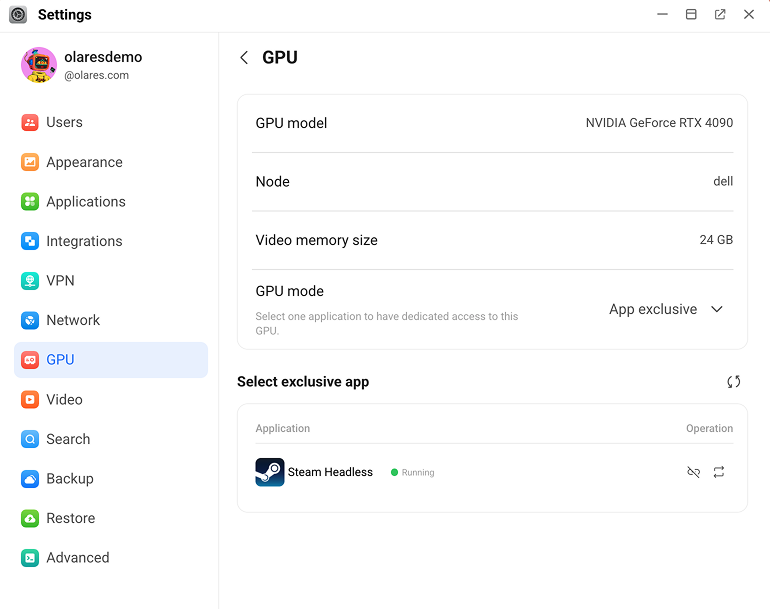
Task: Refresh the exclusive app list
Action: (x=734, y=382)
